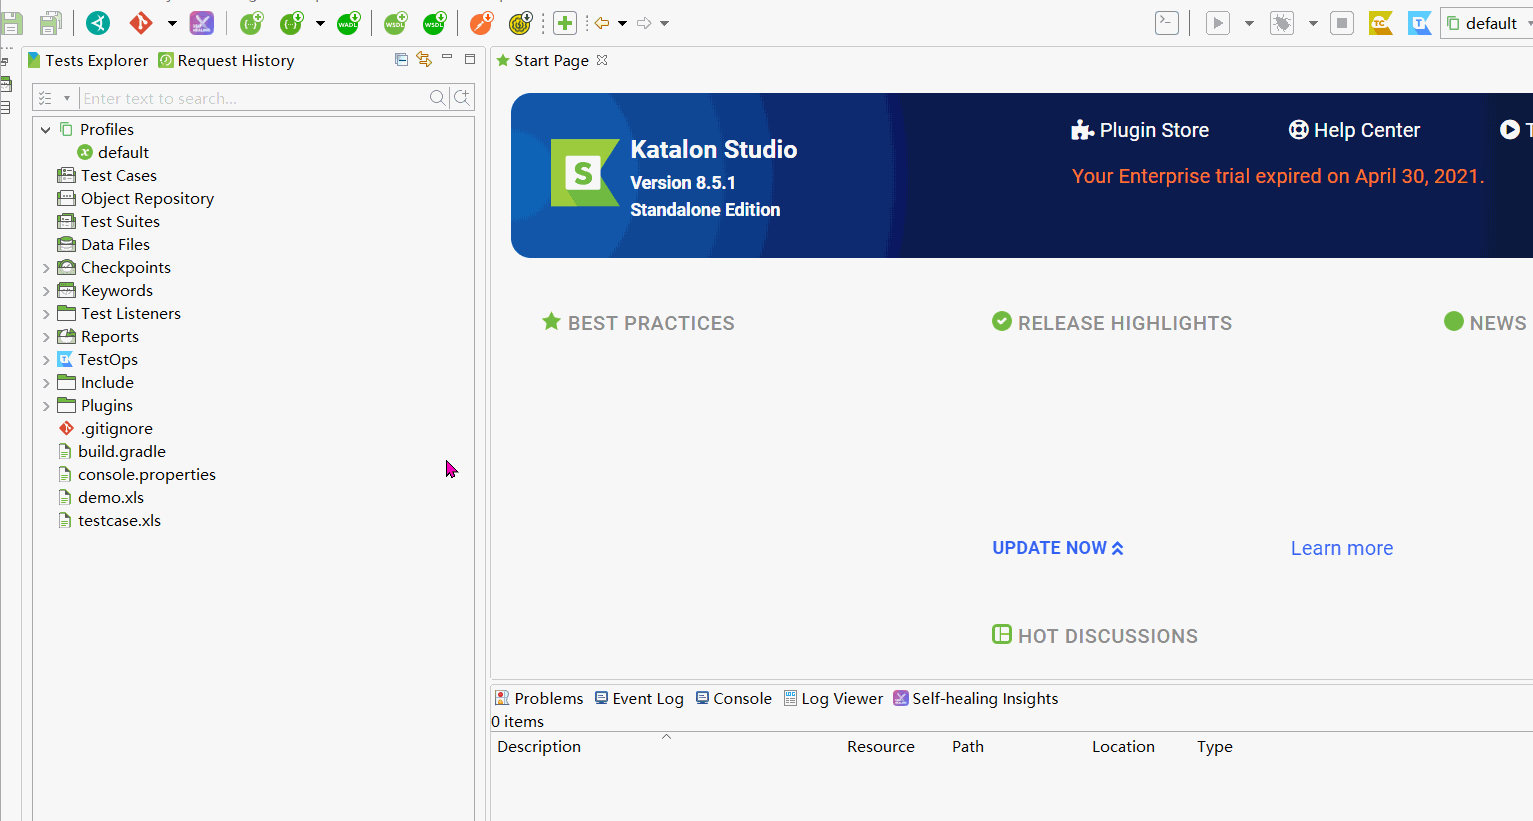Click the Link with Editor arrows icon

click(424, 60)
